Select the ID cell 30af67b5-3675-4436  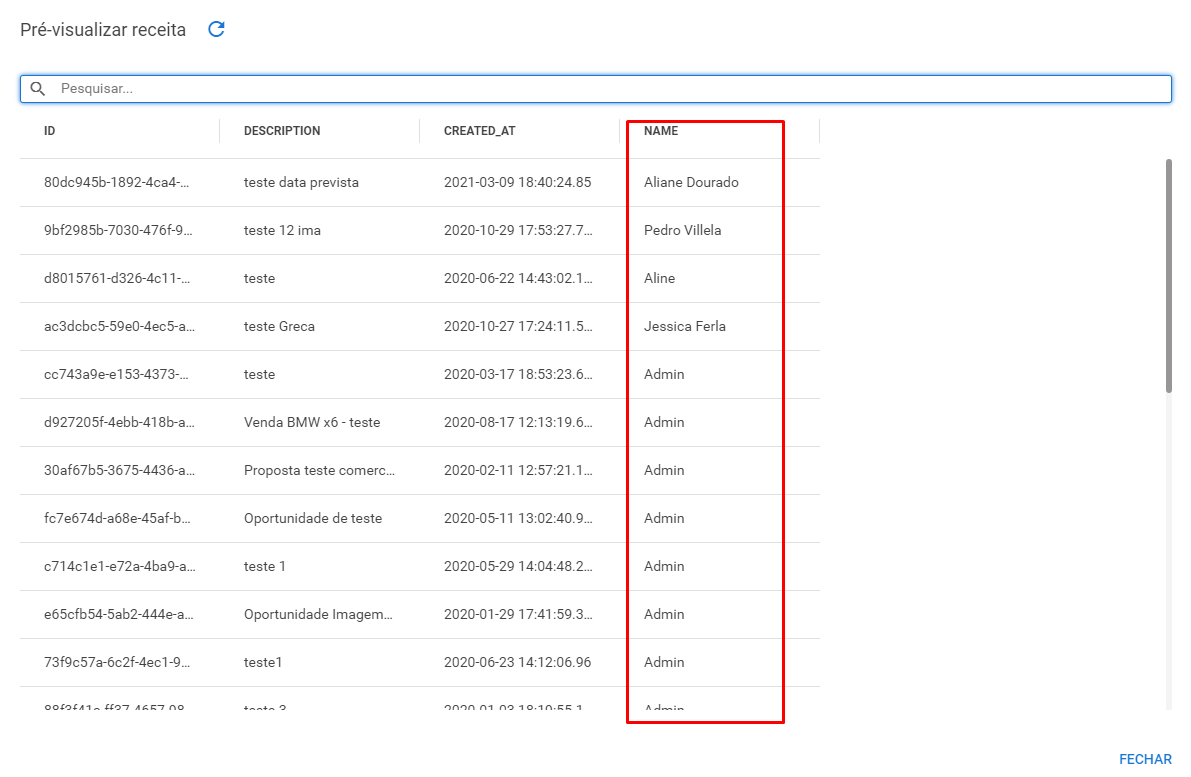tap(119, 470)
